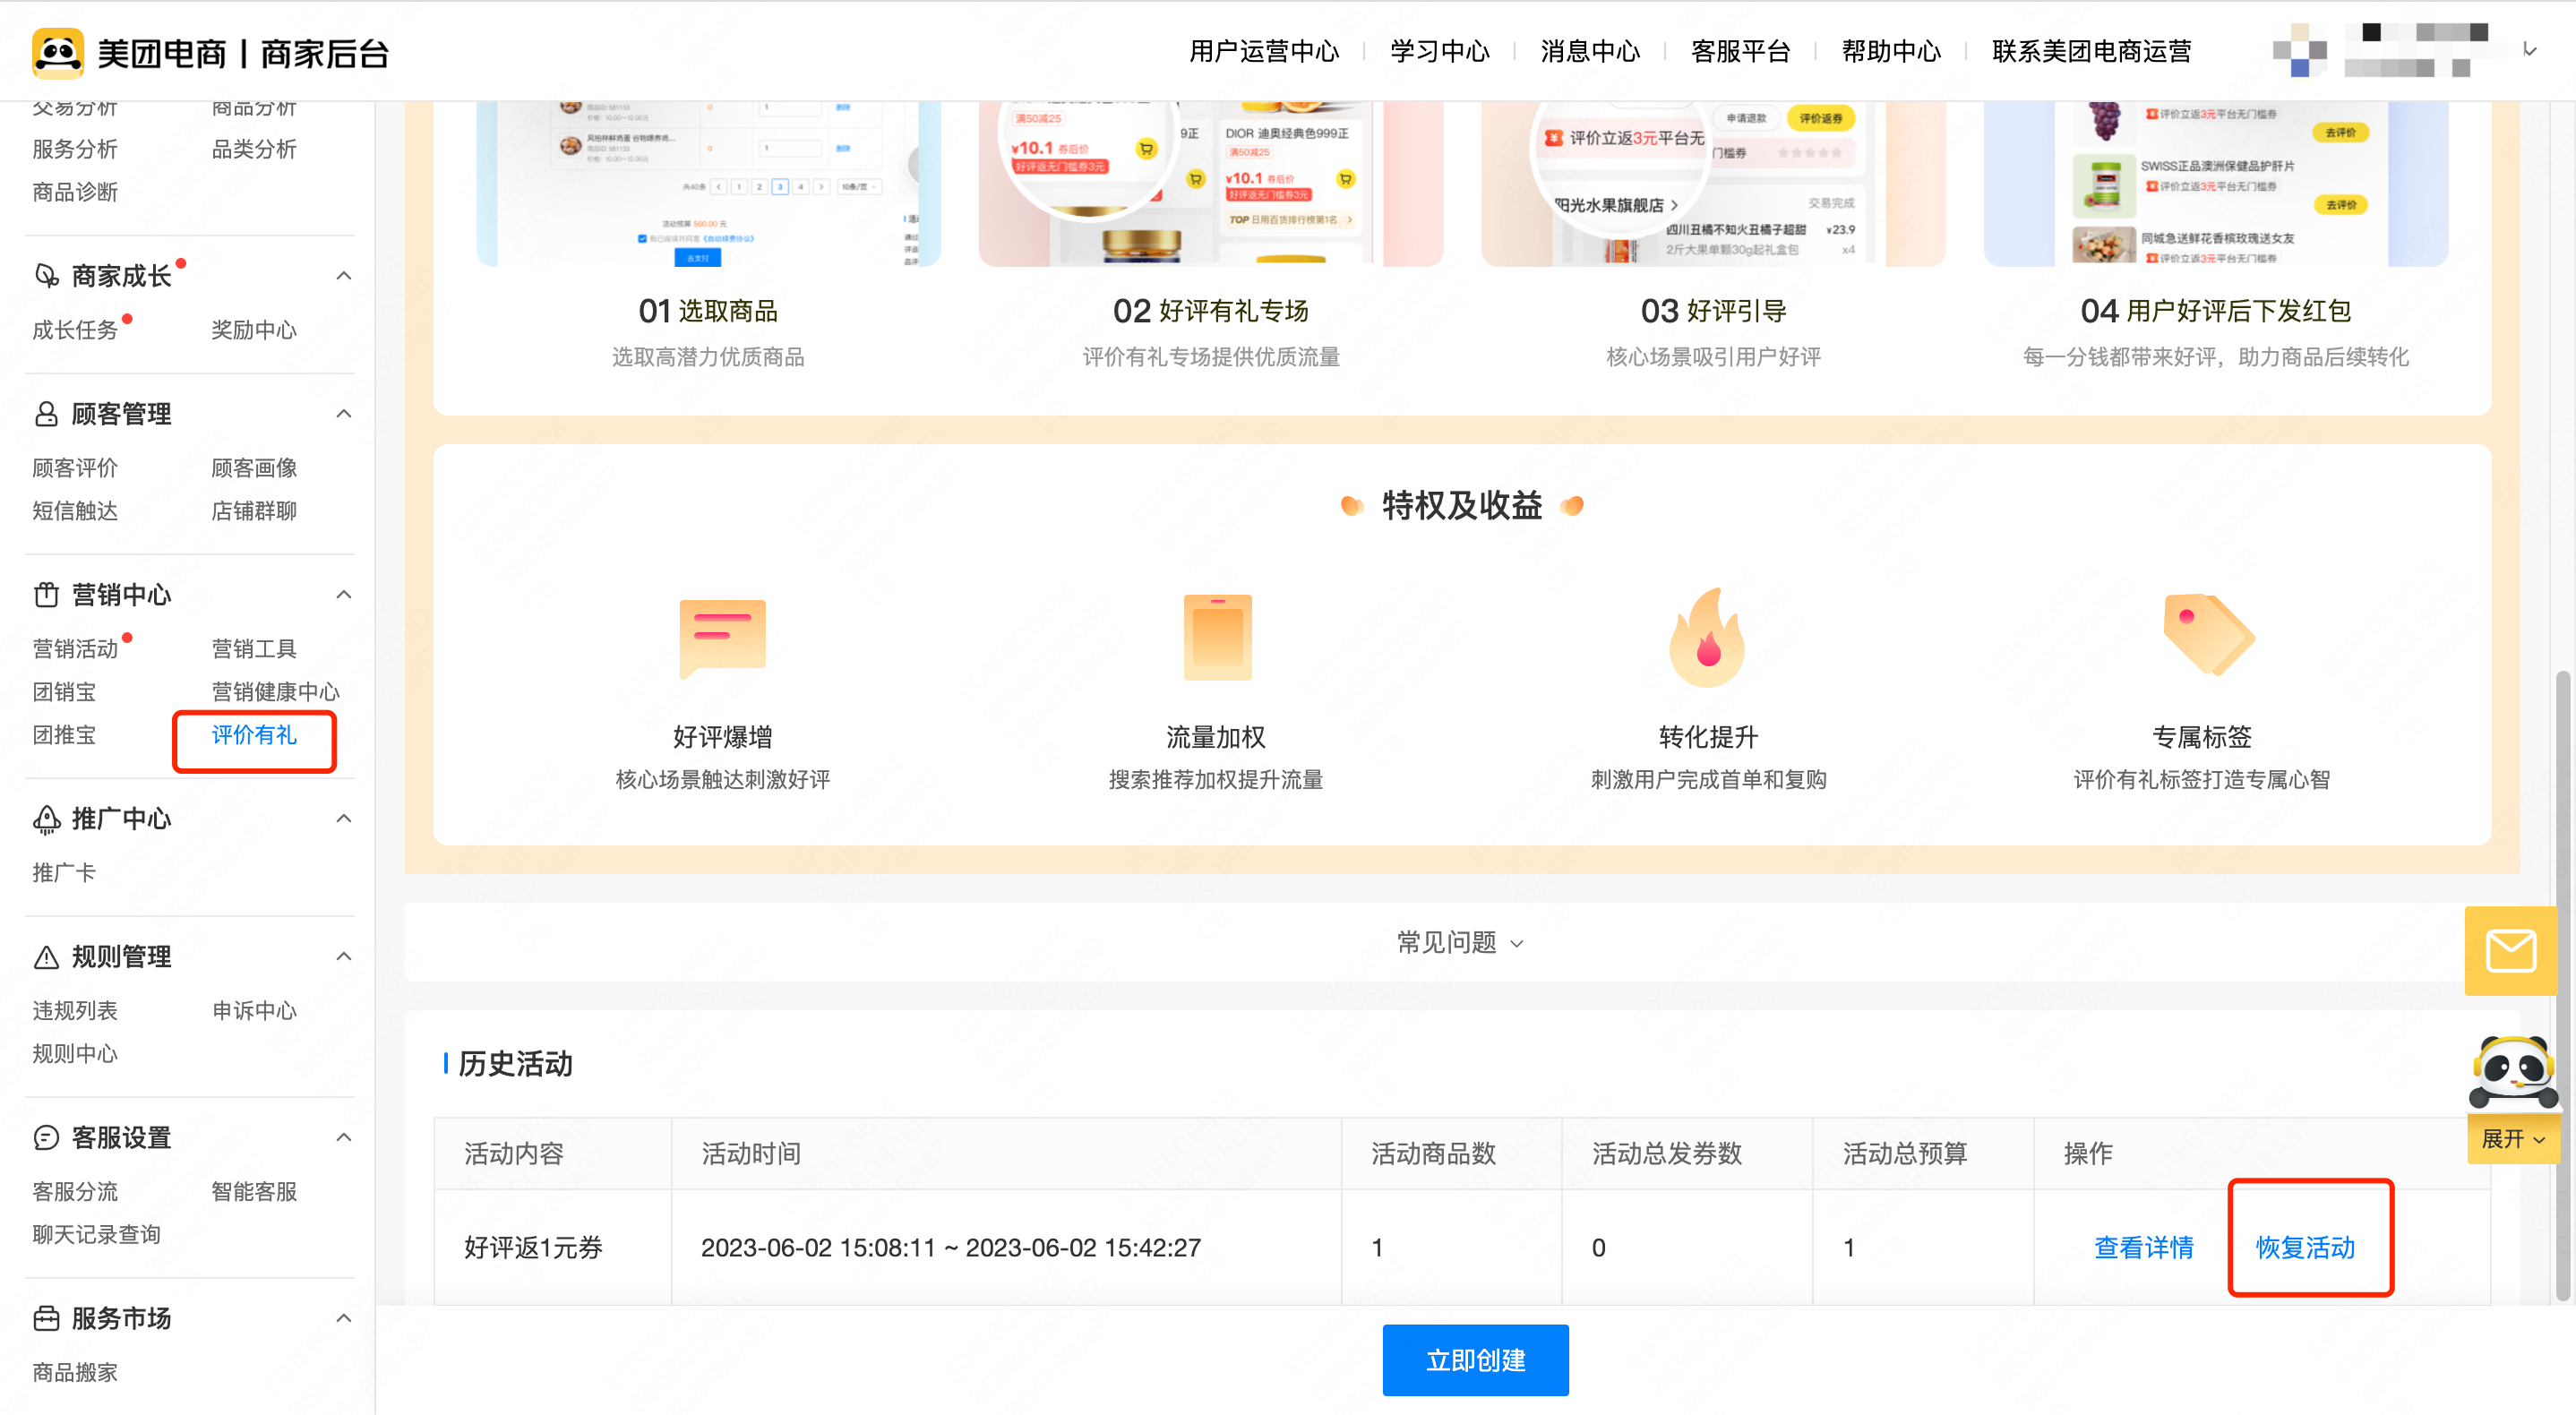Click the Meituan panda logo icon
The height and width of the screenshot is (1415, 2576).
58,53
